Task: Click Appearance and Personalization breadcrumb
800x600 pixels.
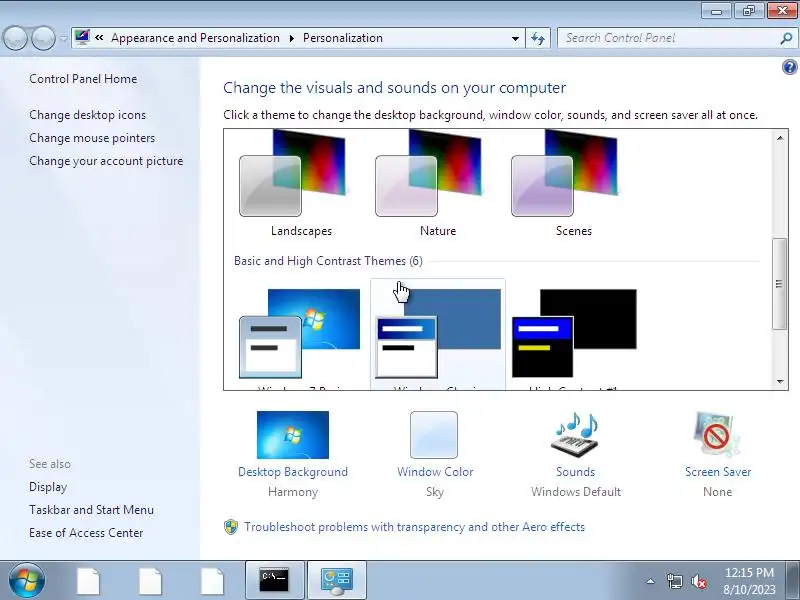Action: point(195,38)
